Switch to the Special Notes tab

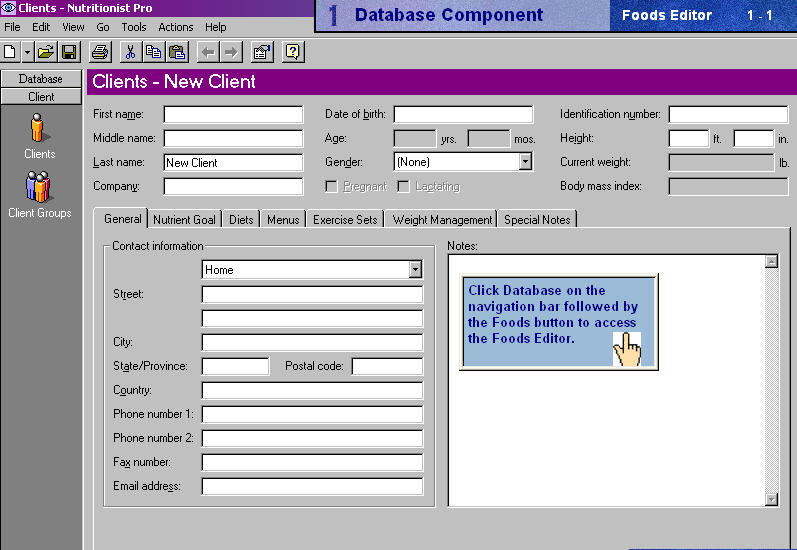click(x=537, y=220)
